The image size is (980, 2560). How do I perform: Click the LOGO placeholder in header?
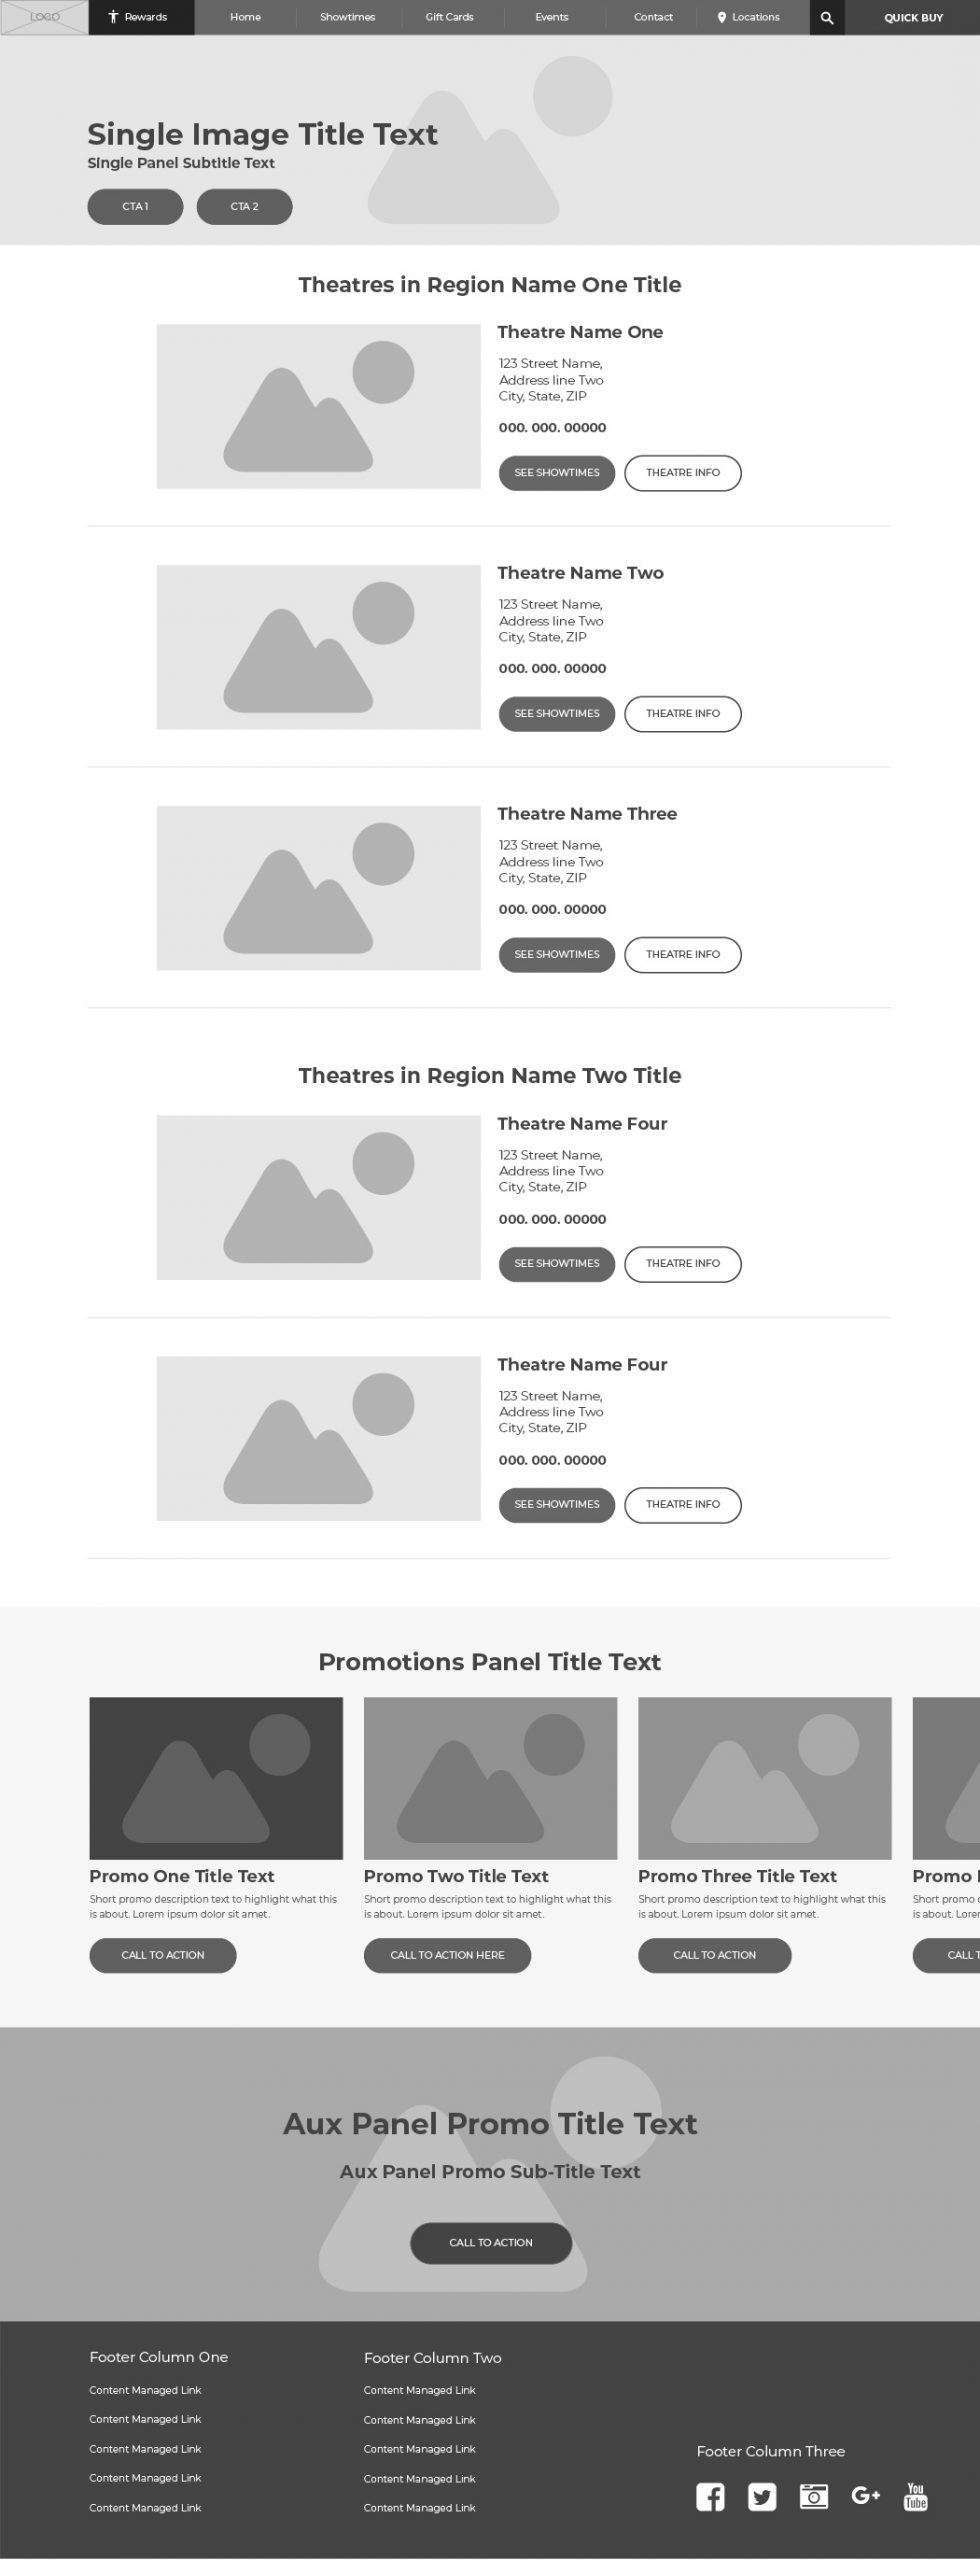pyautogui.click(x=45, y=18)
